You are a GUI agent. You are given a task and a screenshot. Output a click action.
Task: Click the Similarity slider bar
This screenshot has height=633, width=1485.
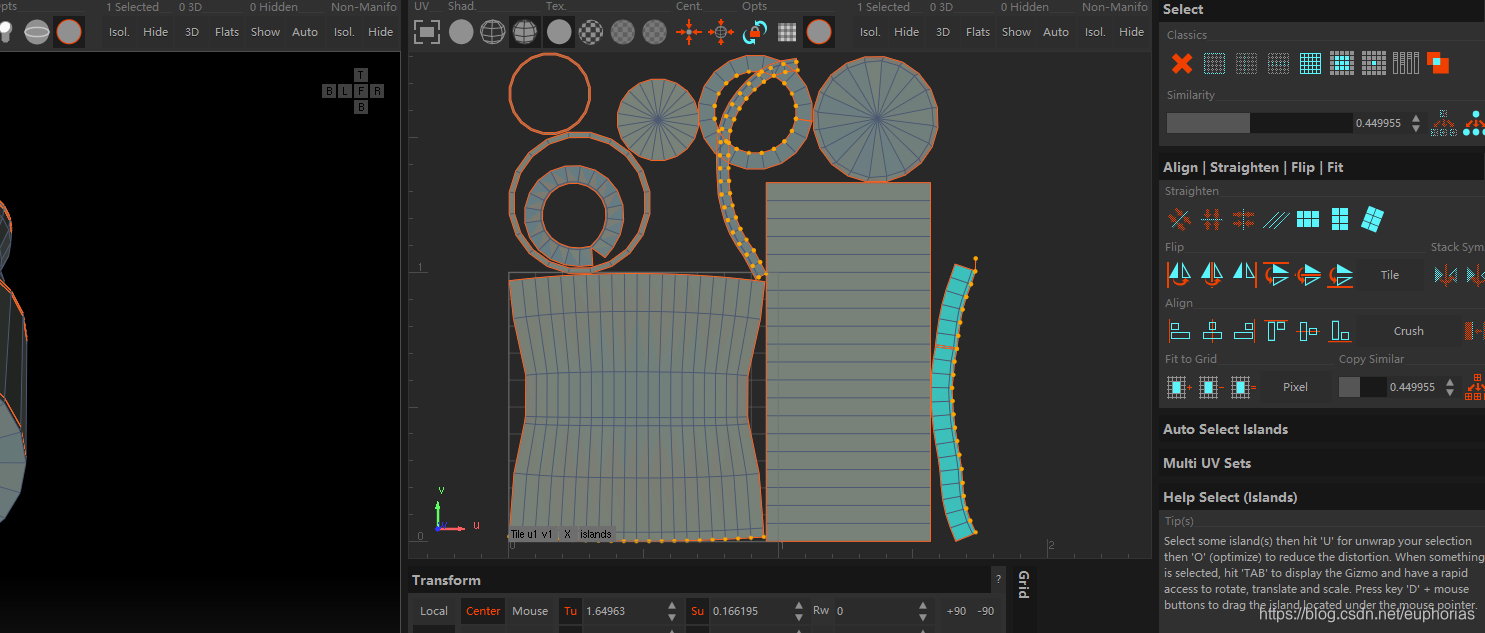tap(1259, 123)
